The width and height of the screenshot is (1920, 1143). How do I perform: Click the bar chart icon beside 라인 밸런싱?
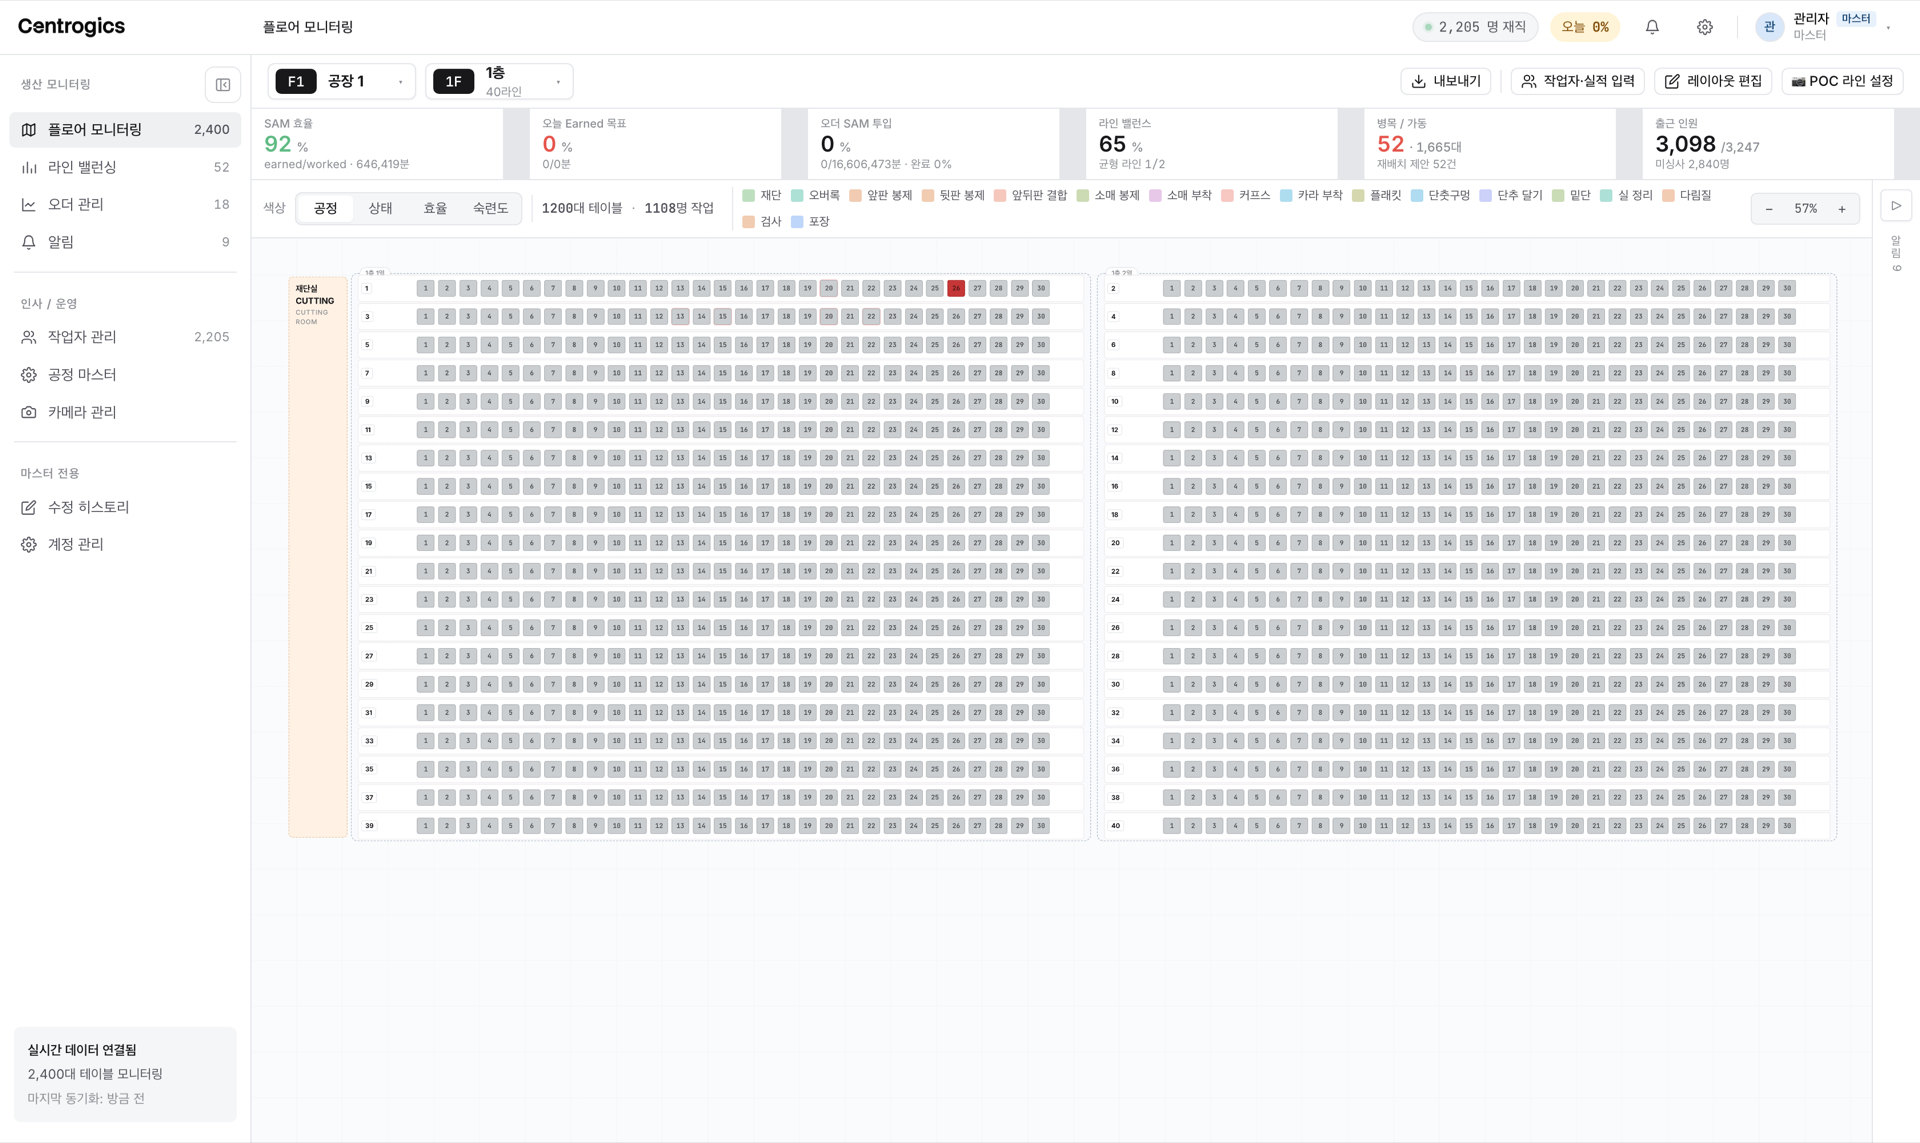tap(29, 167)
